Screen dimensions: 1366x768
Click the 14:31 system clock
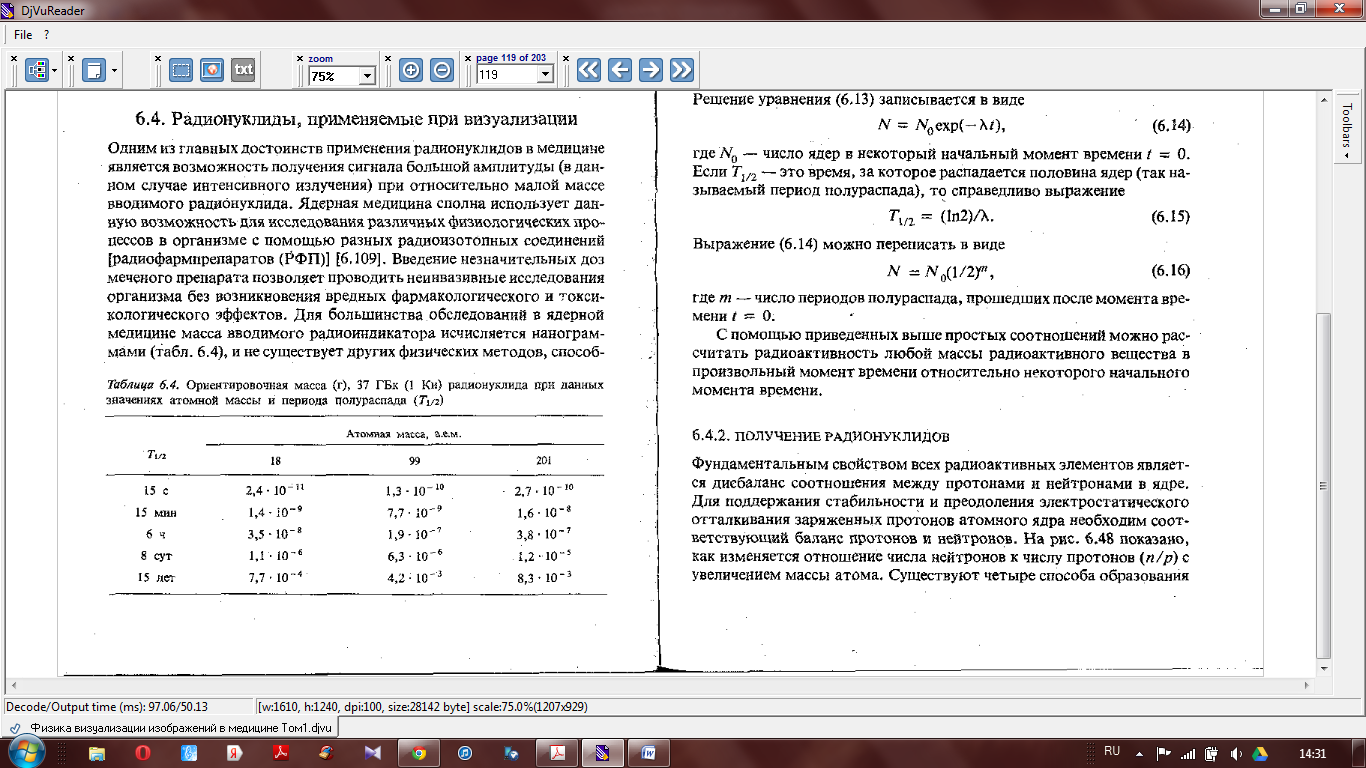[x=1311, y=752]
